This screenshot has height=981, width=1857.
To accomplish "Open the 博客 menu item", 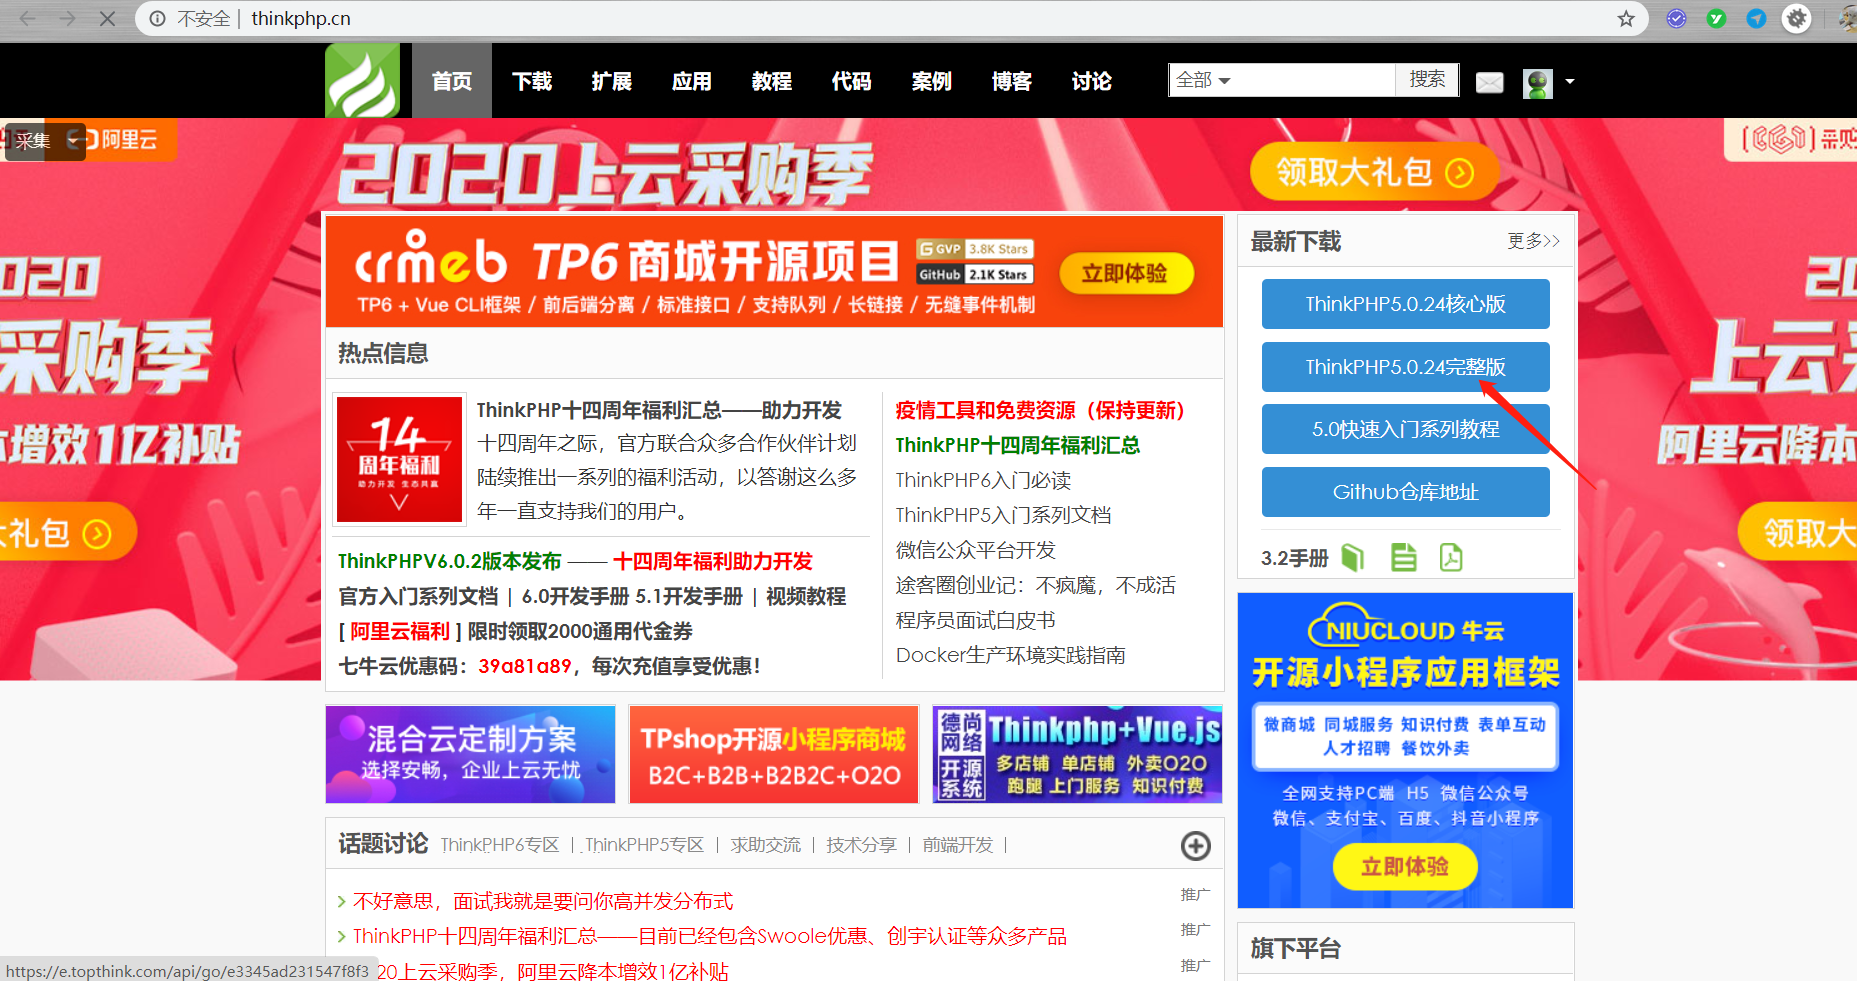I will pos(1011,82).
